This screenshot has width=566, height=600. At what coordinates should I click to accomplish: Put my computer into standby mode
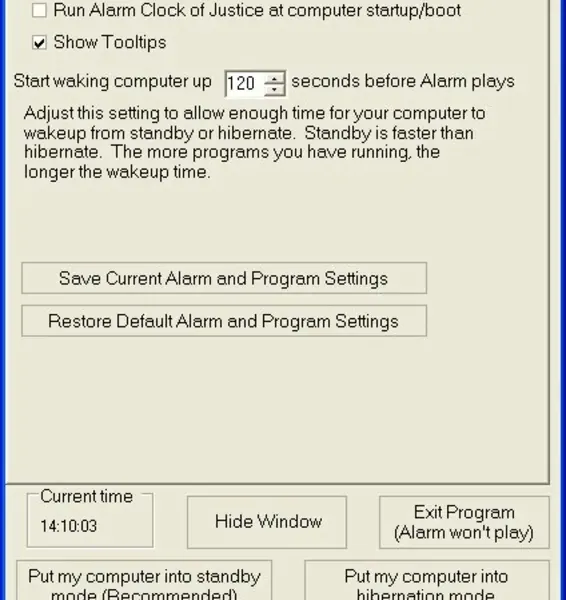click(144, 580)
